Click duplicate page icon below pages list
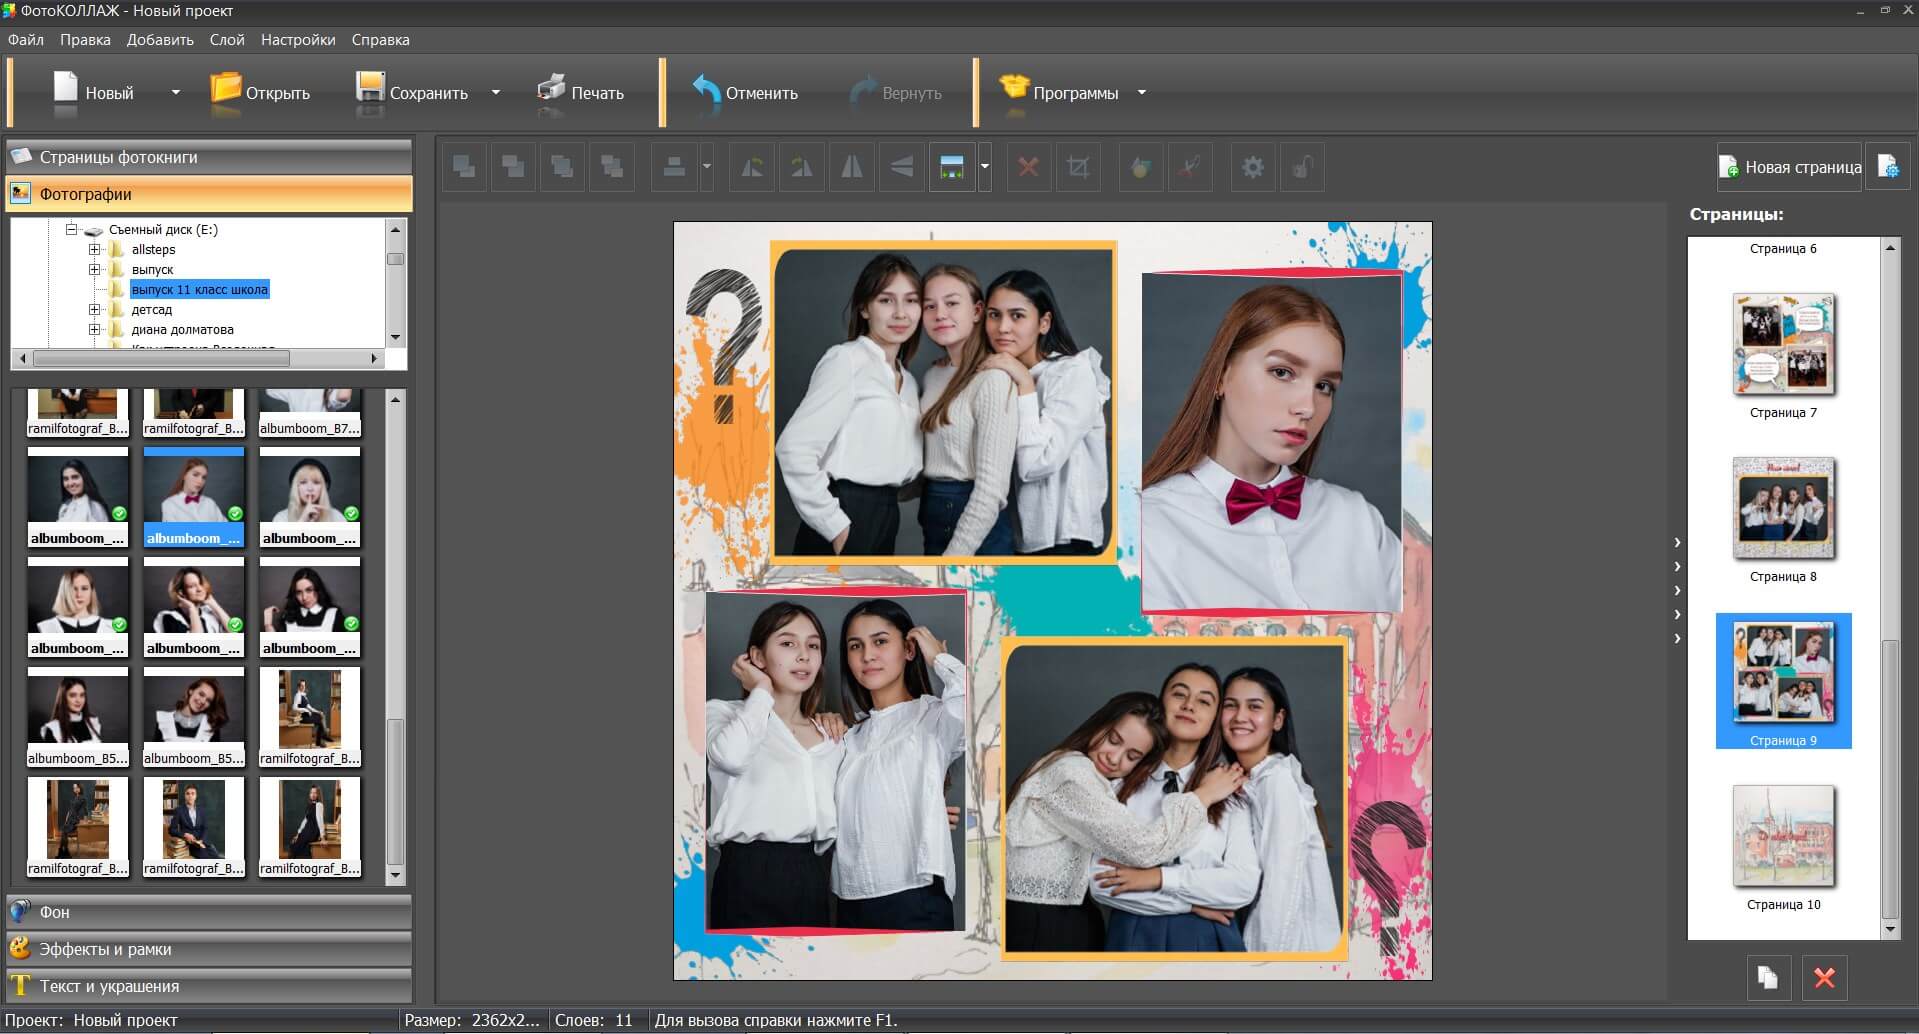 pos(1768,977)
